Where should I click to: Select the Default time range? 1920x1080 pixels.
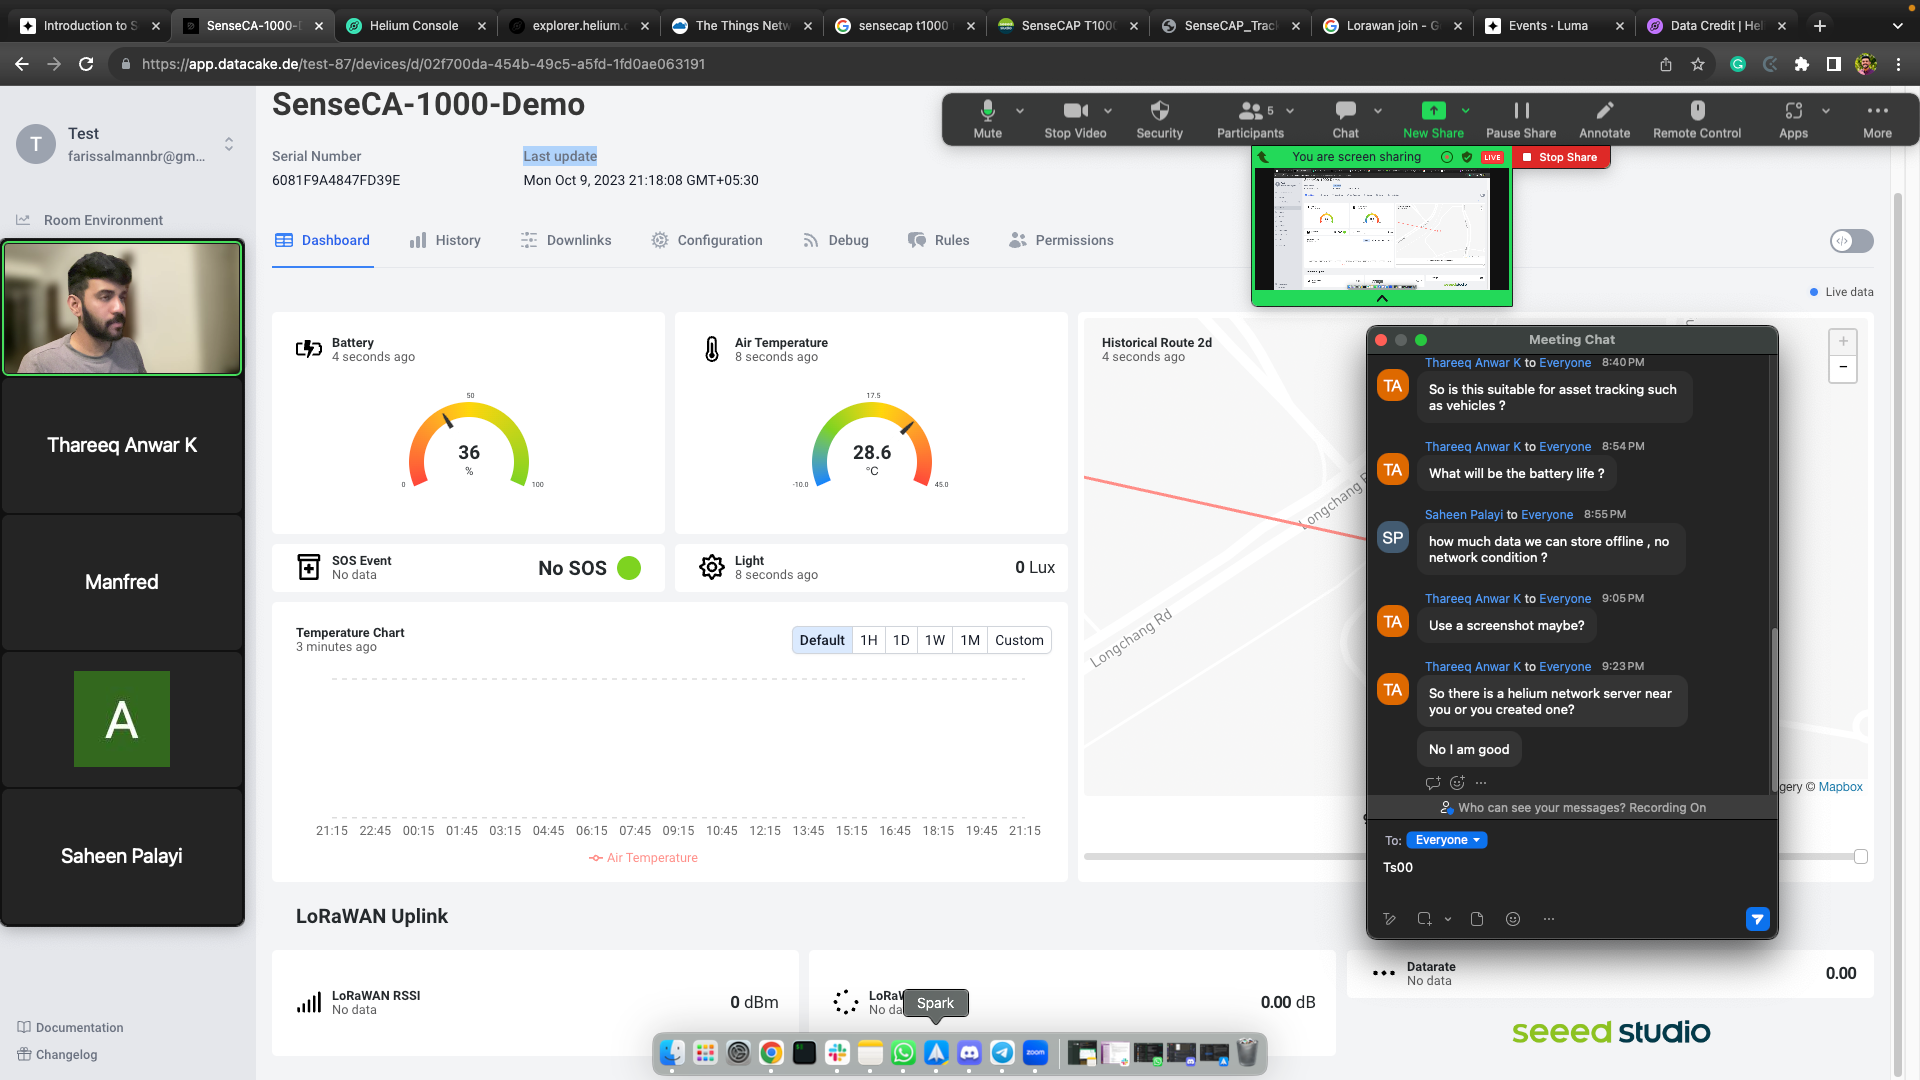pos(822,640)
